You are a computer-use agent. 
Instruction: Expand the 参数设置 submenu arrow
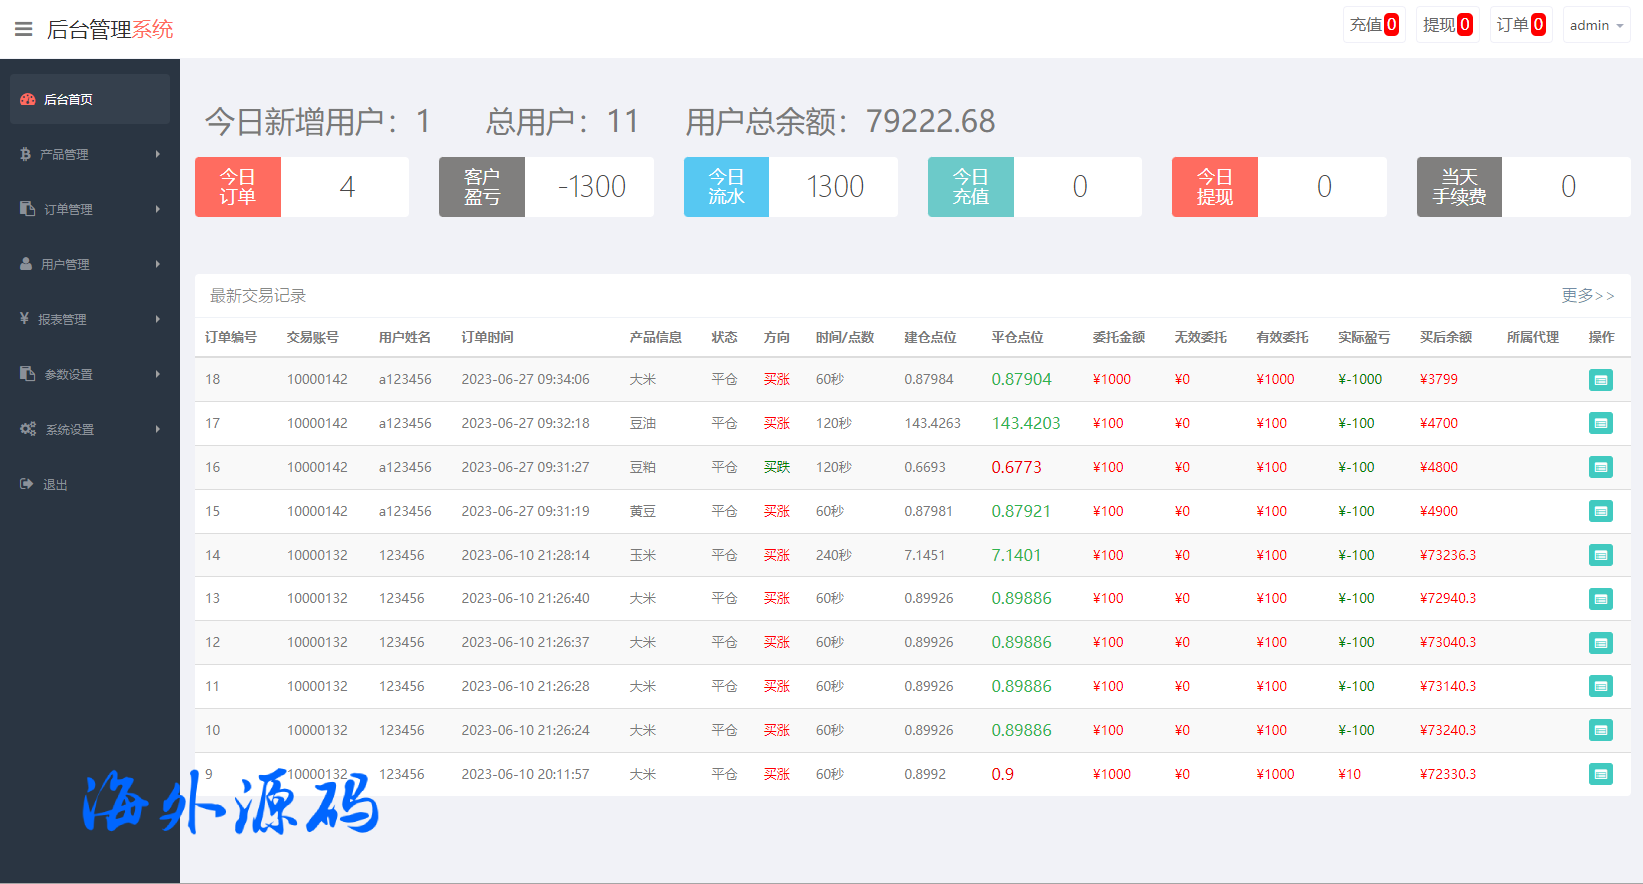[158, 374]
